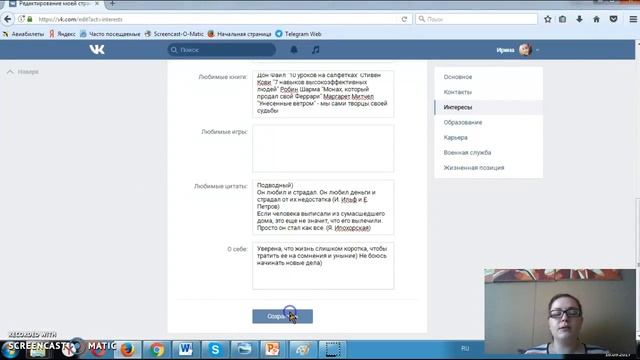Open the Авиабилеты bookmark
The width and height of the screenshot is (640, 360).
[23, 34]
